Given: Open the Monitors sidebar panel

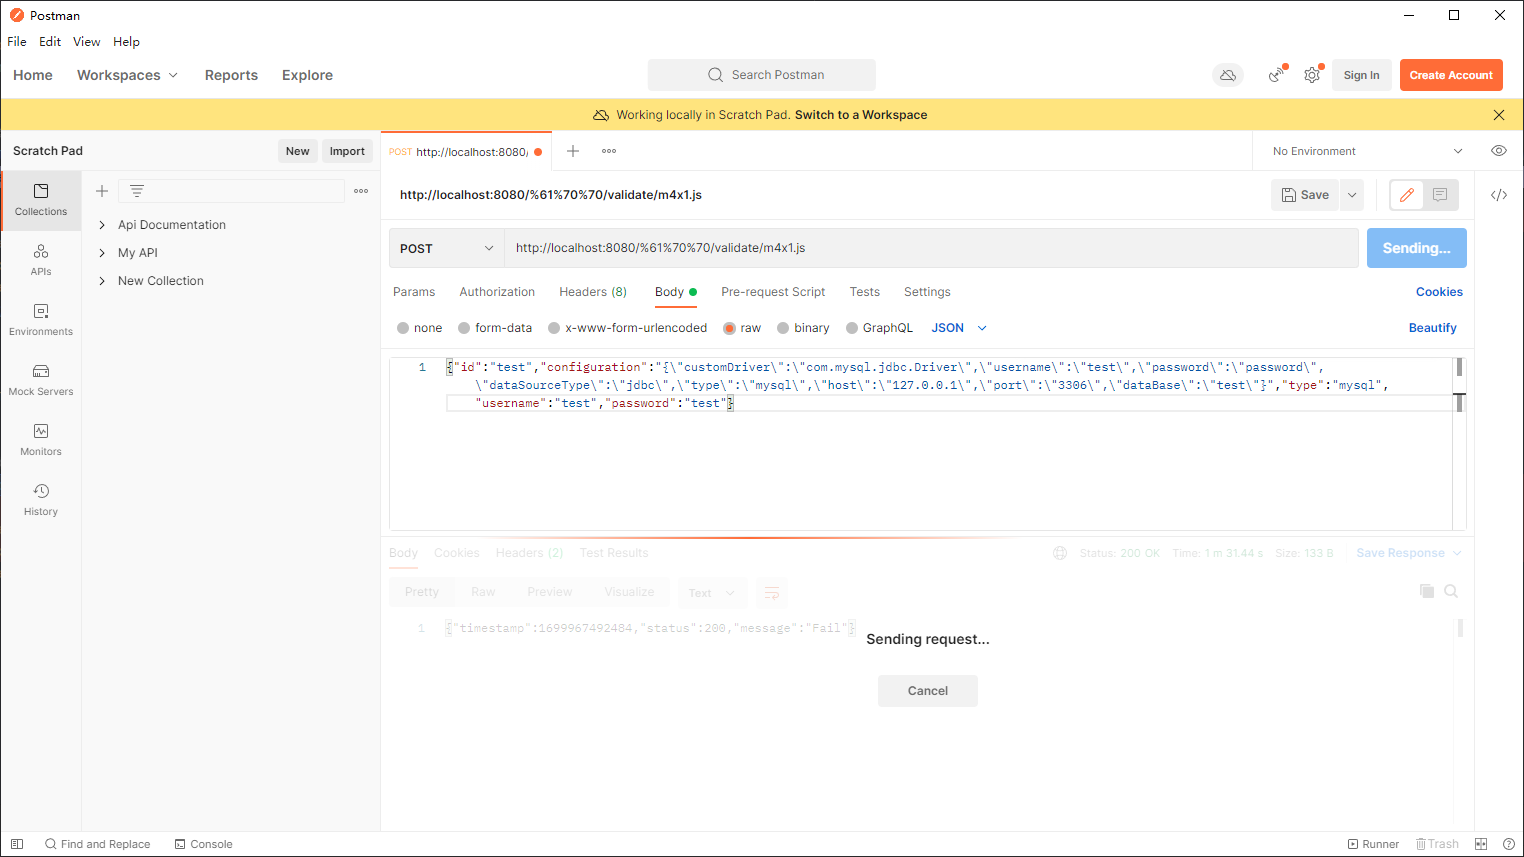Looking at the screenshot, I should point(41,440).
